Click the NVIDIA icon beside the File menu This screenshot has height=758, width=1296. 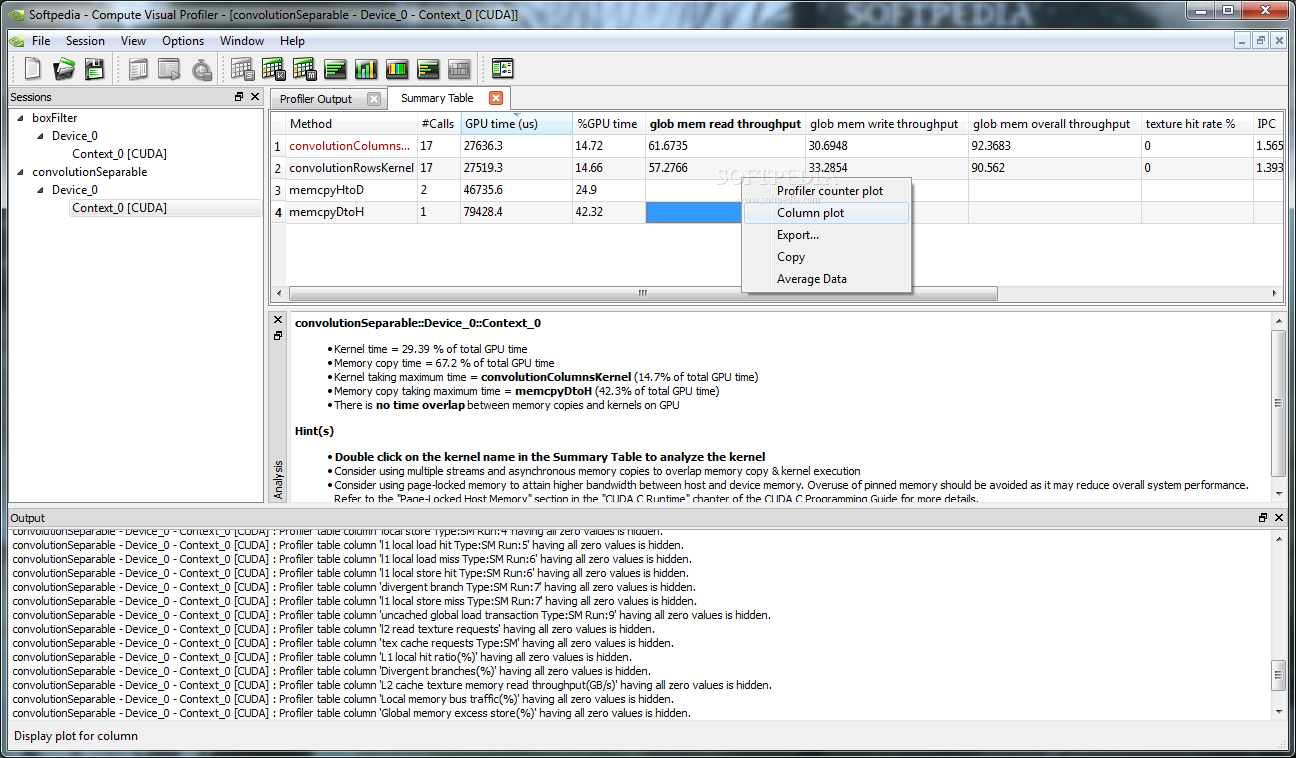pos(16,41)
